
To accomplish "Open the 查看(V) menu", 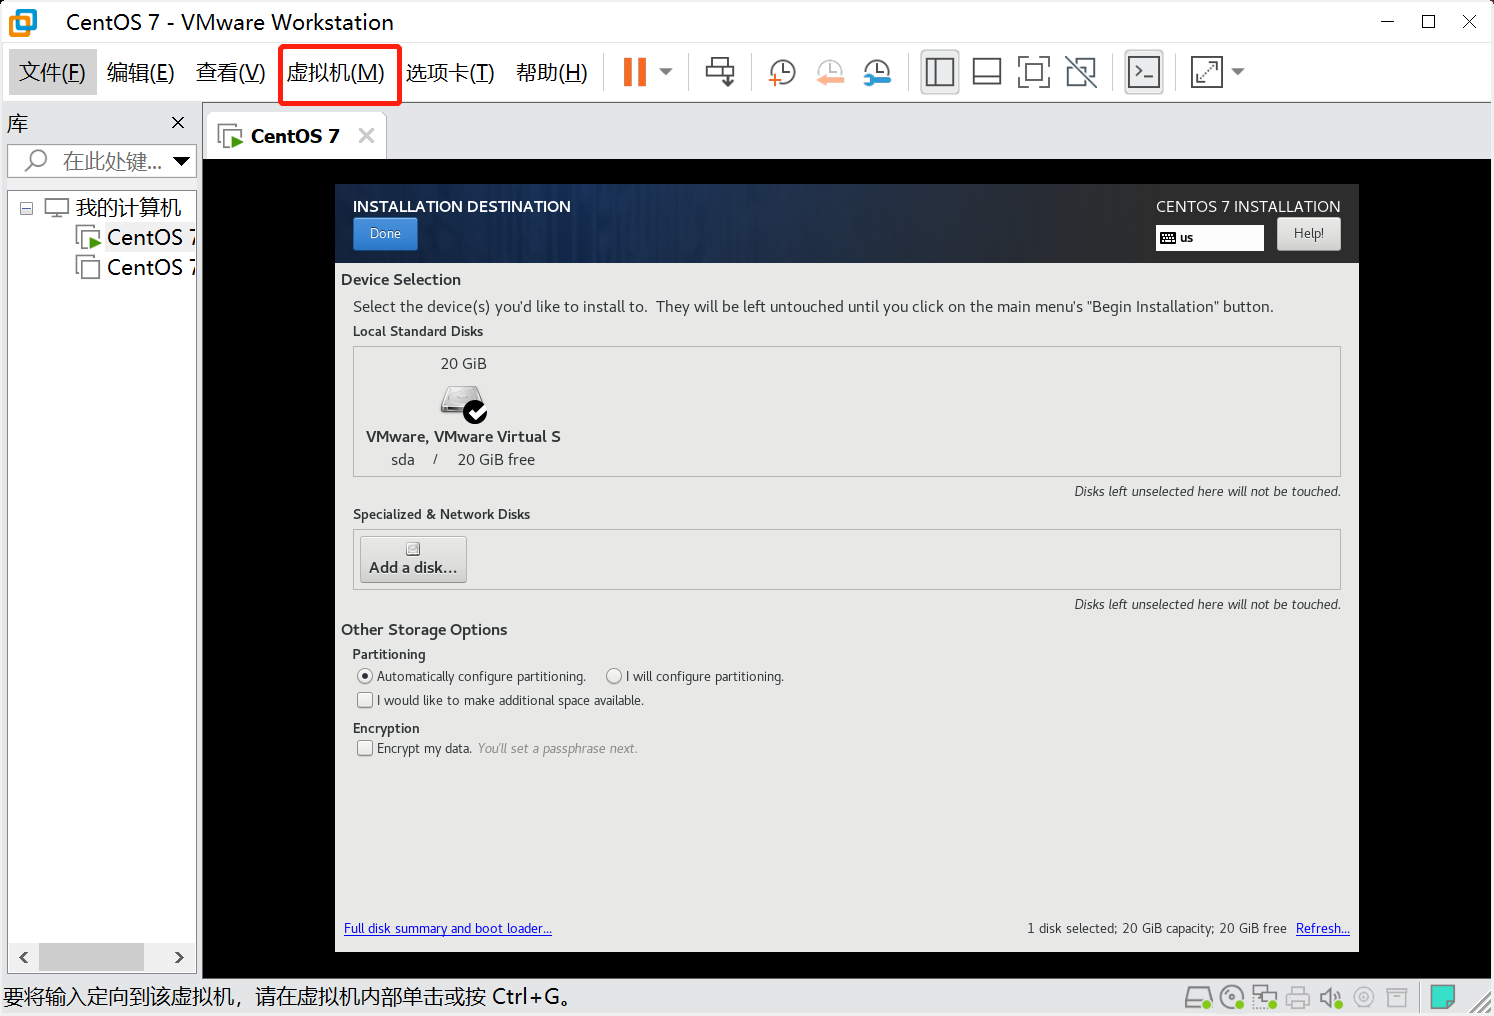I will (231, 72).
